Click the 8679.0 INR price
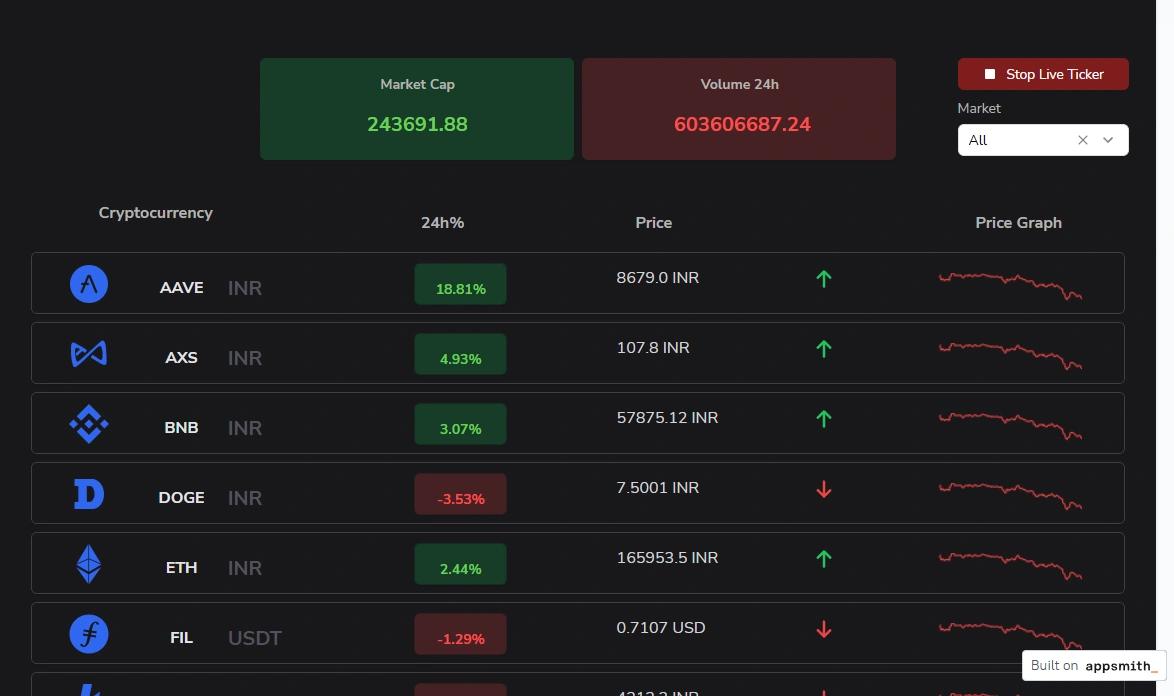The height and width of the screenshot is (696, 1174). 657,278
